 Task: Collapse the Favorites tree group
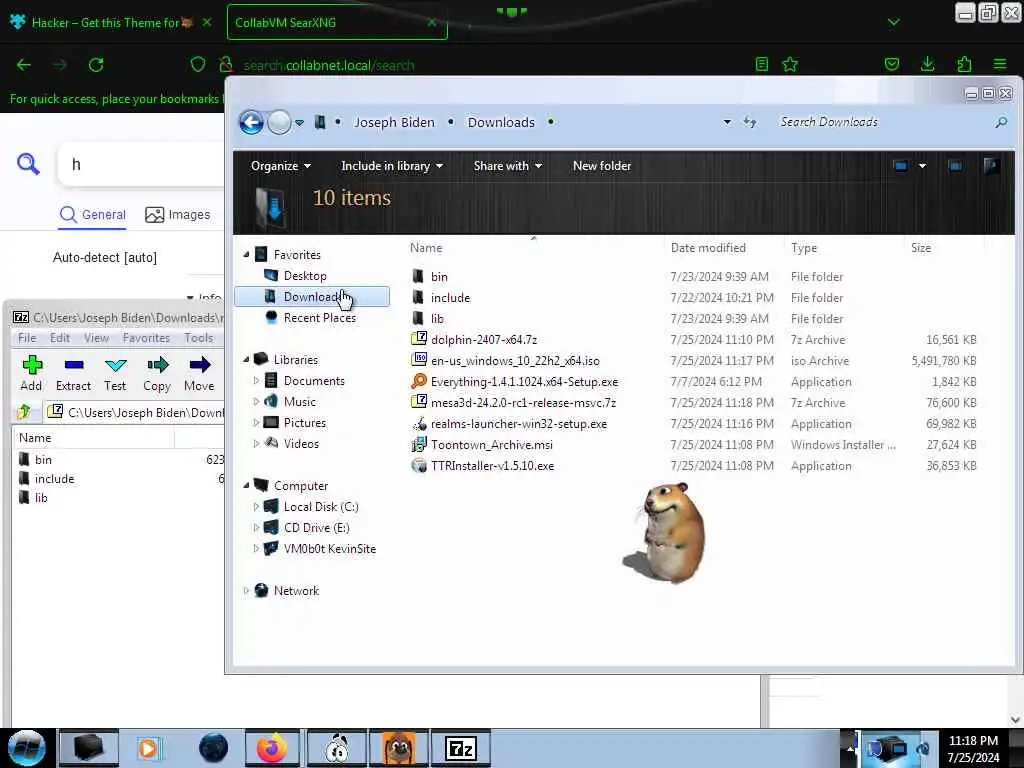[x=246, y=255]
